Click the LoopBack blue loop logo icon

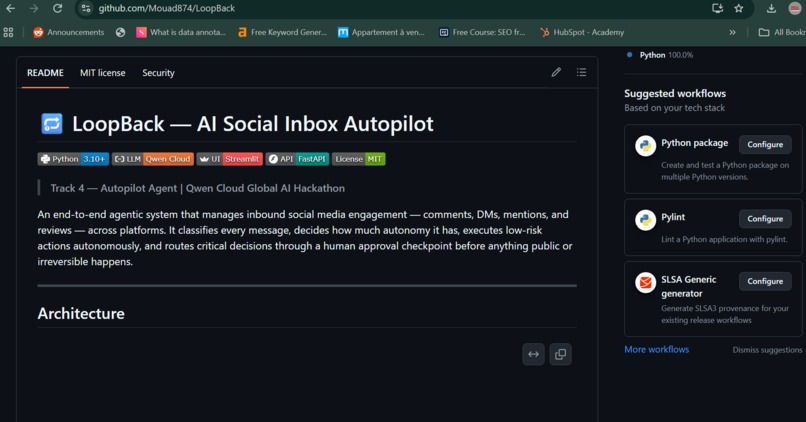coord(51,124)
